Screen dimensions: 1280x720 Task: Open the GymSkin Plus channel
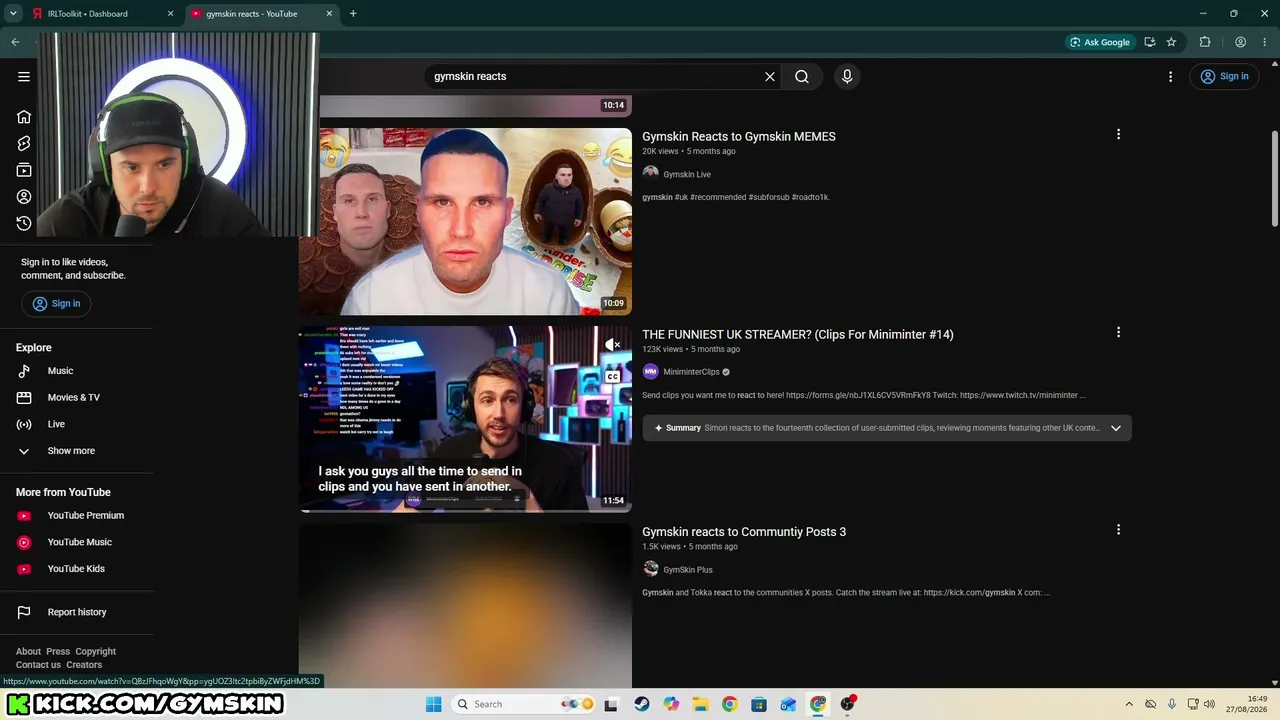point(688,570)
